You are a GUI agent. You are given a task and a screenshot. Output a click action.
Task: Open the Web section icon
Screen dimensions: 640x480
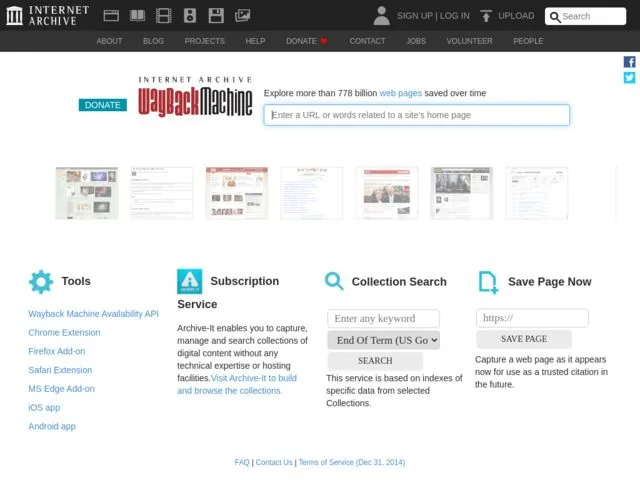click(x=111, y=16)
